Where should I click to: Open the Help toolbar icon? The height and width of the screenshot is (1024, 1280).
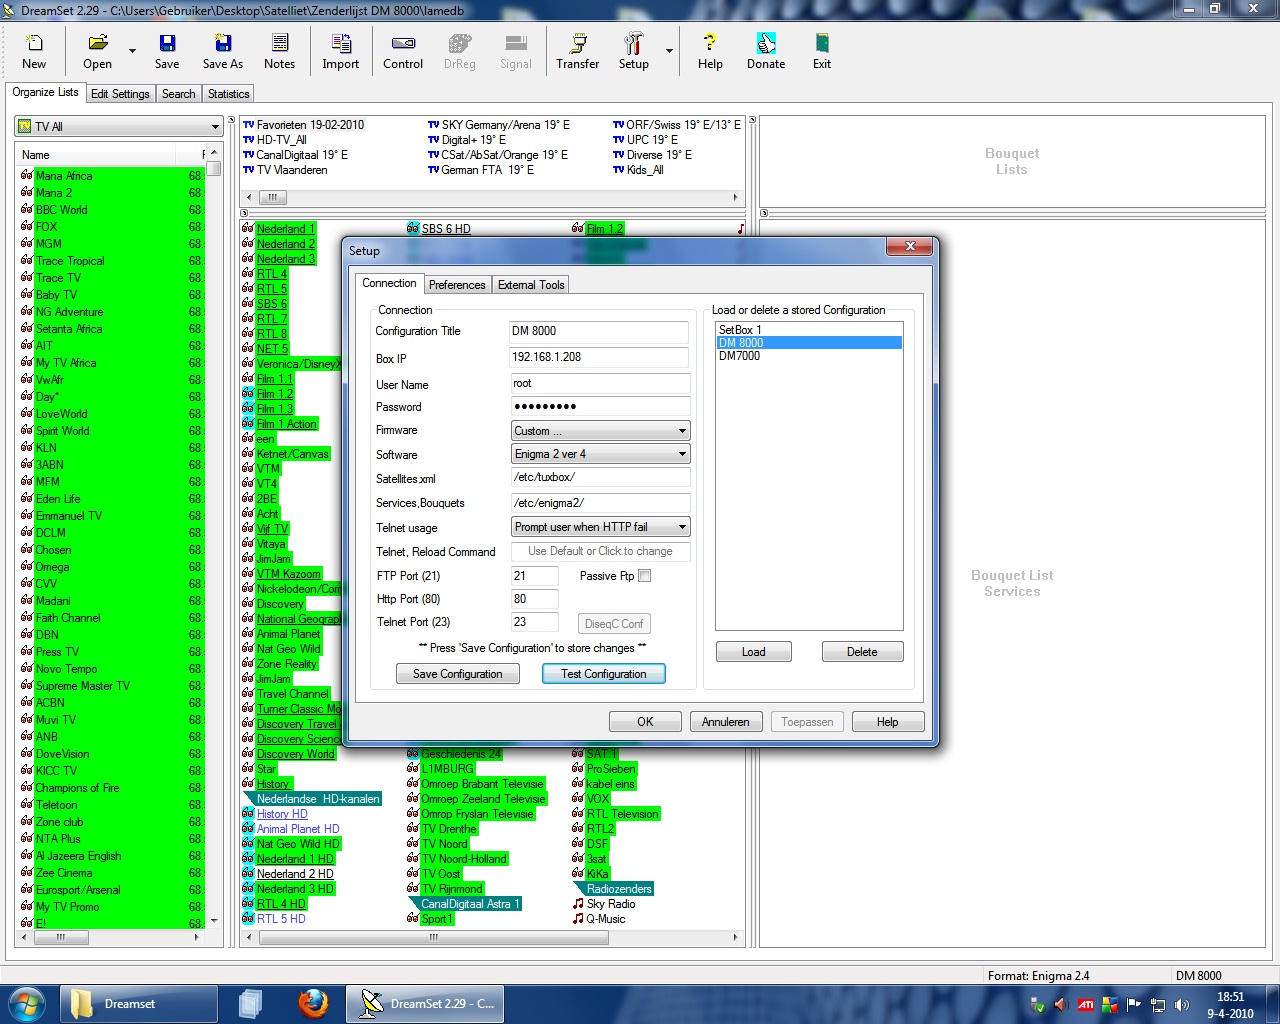point(710,52)
